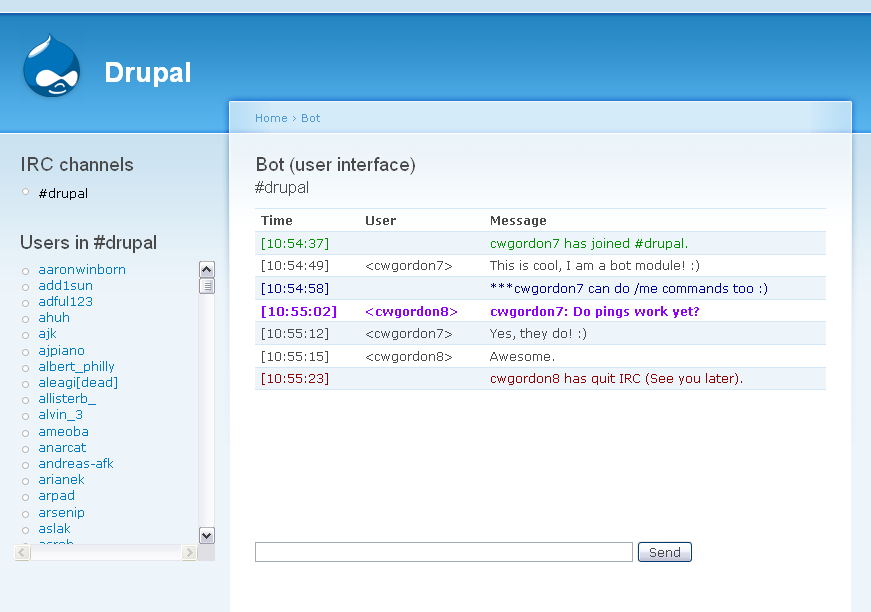Image resolution: width=871 pixels, height=612 pixels.
Task: Select andreas-afk in the user list
Action: (75, 464)
